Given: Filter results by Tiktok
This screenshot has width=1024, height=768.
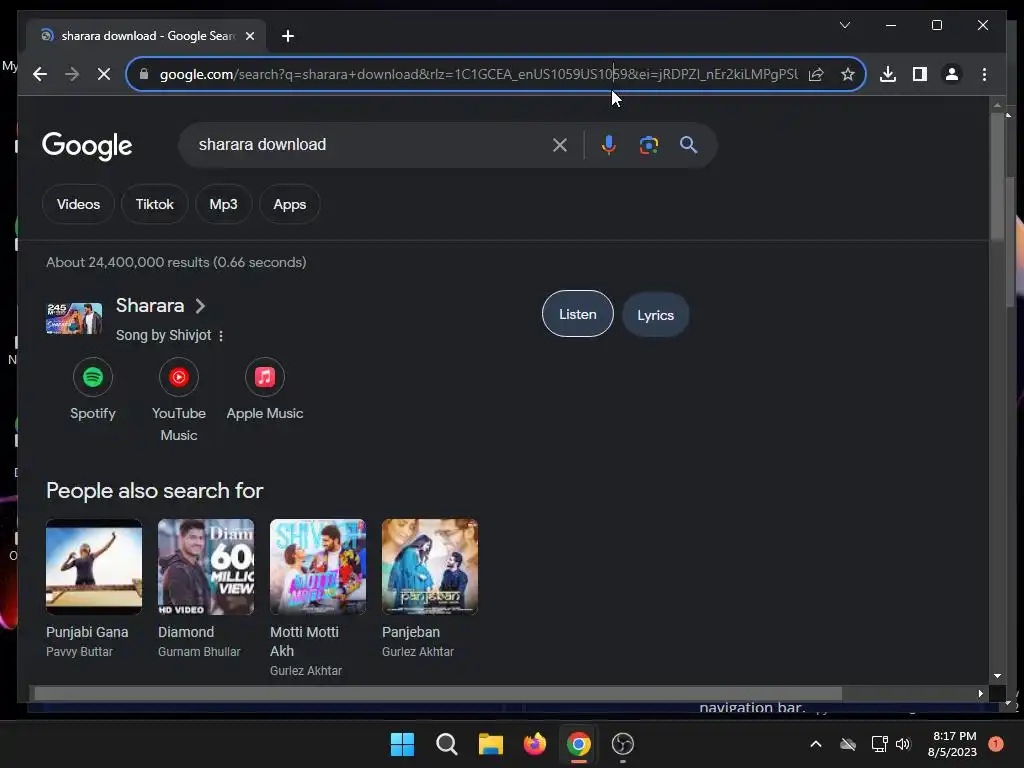Looking at the screenshot, I should coord(155,204).
